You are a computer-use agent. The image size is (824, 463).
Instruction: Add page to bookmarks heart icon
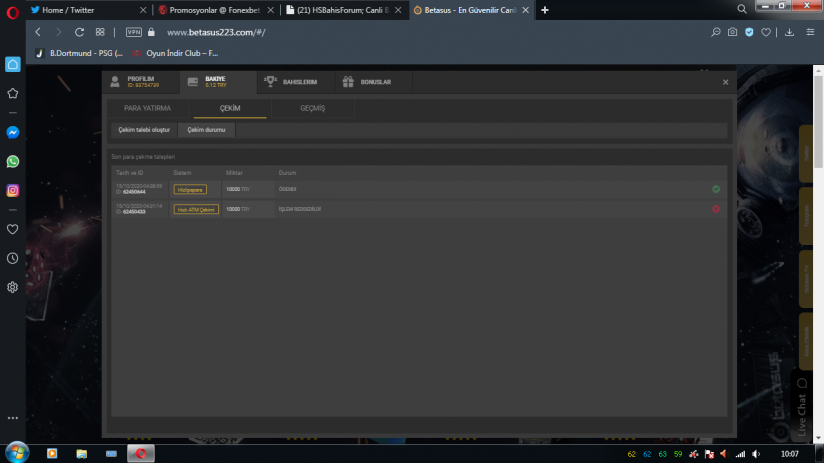(x=766, y=32)
